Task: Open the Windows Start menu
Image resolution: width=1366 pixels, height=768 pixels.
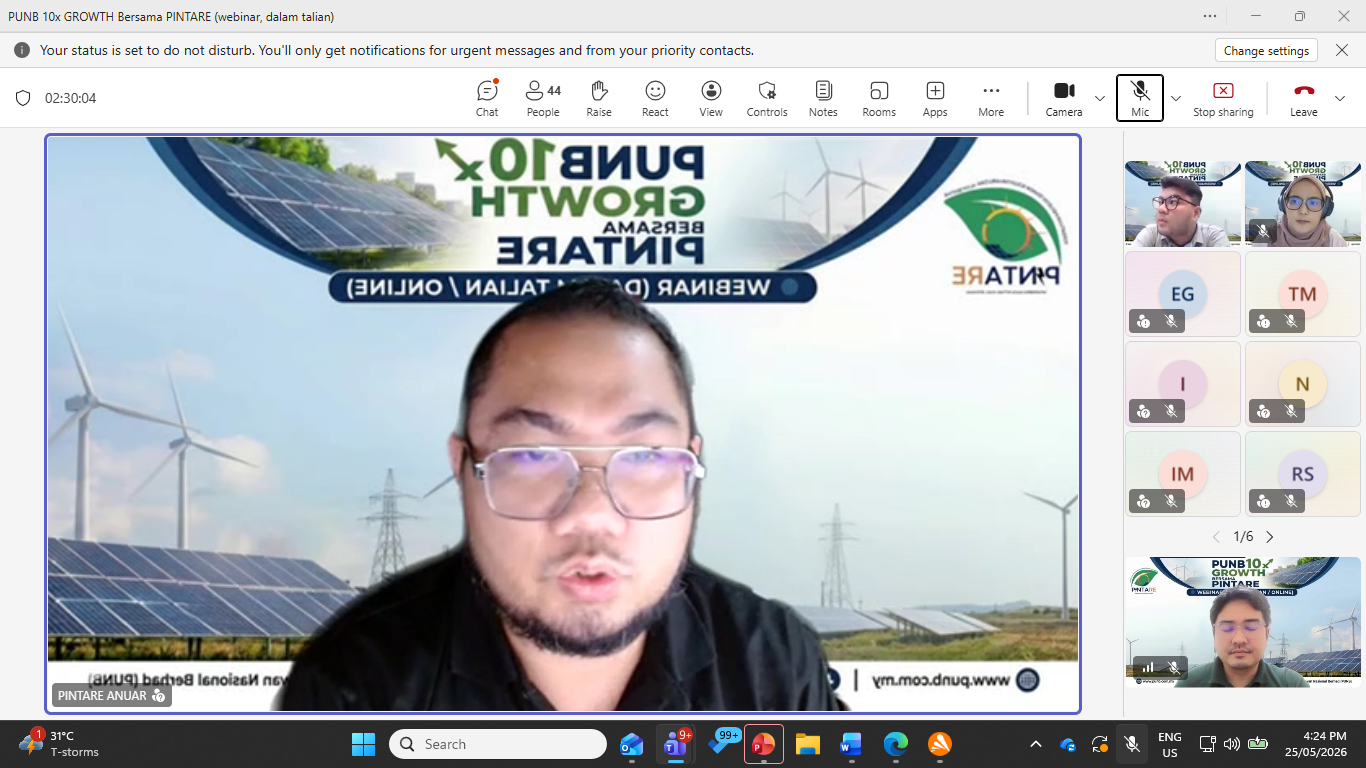Action: [x=363, y=744]
